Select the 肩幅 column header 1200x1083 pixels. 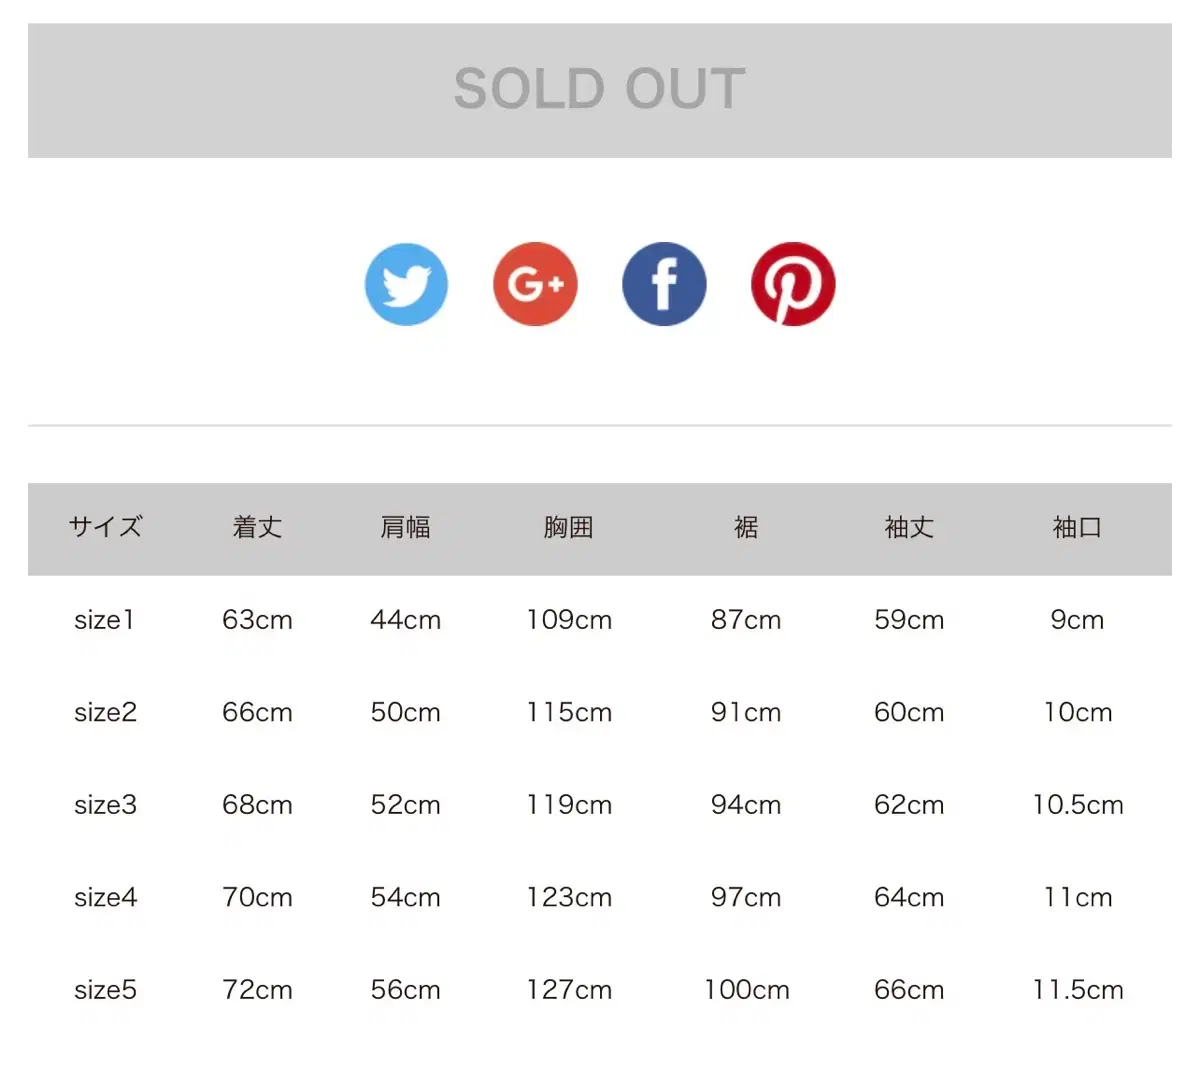405,527
